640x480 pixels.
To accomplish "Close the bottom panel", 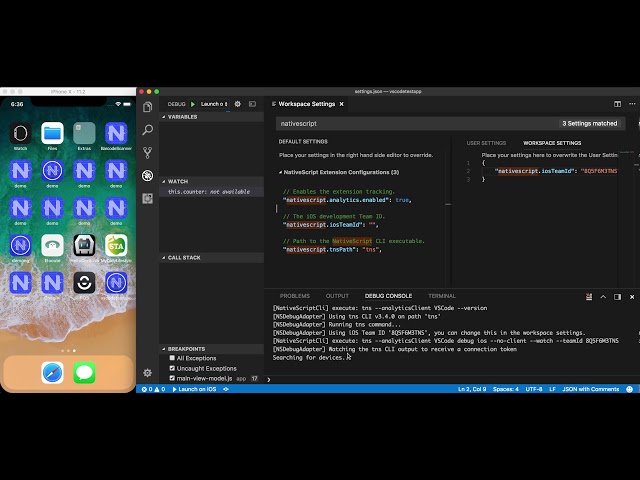I will point(632,297).
